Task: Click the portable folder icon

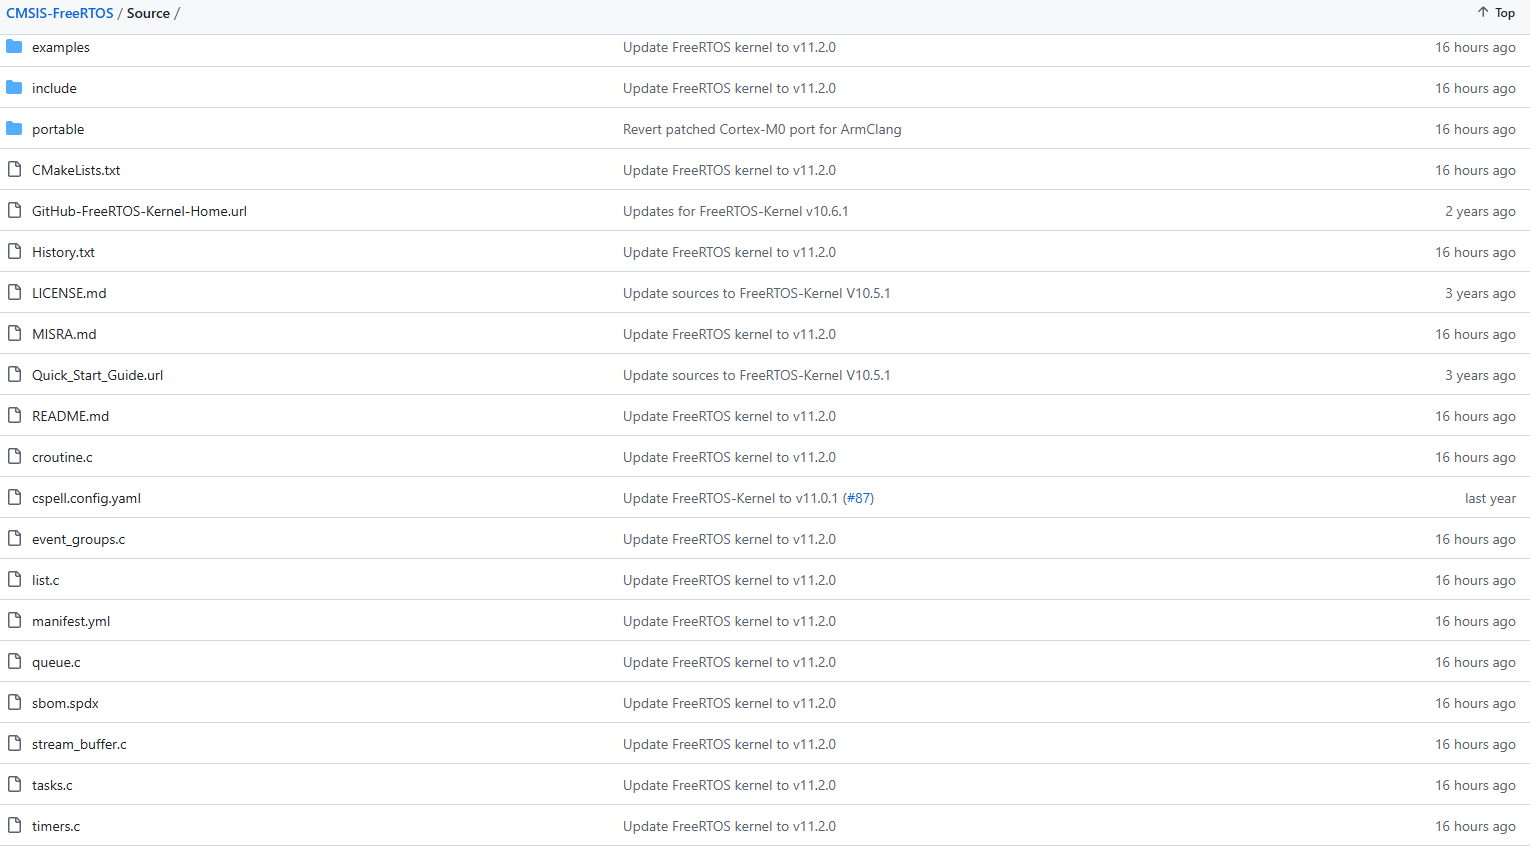Action: tap(14, 129)
